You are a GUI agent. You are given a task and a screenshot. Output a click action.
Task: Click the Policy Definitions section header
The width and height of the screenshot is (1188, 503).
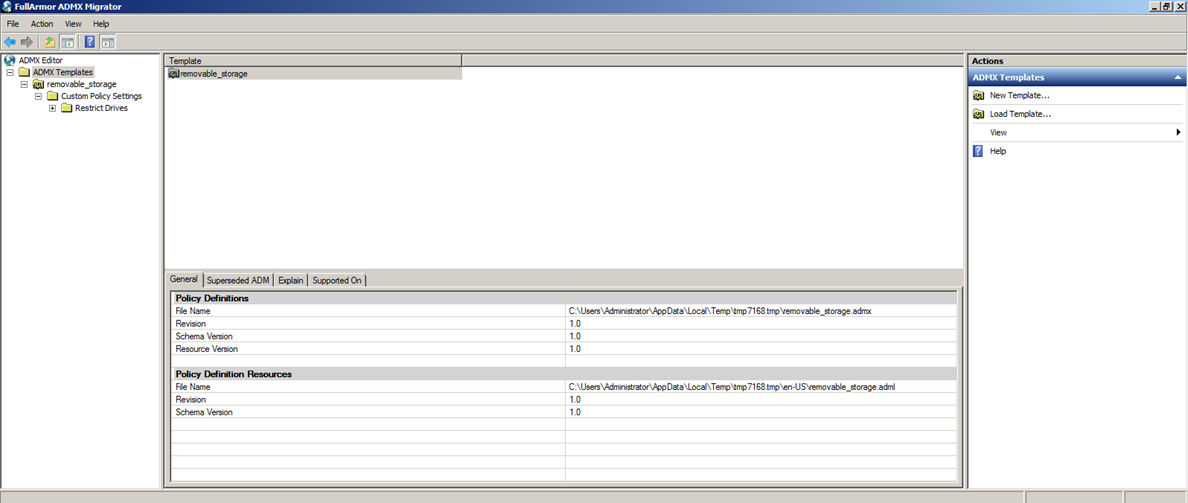pos(564,298)
